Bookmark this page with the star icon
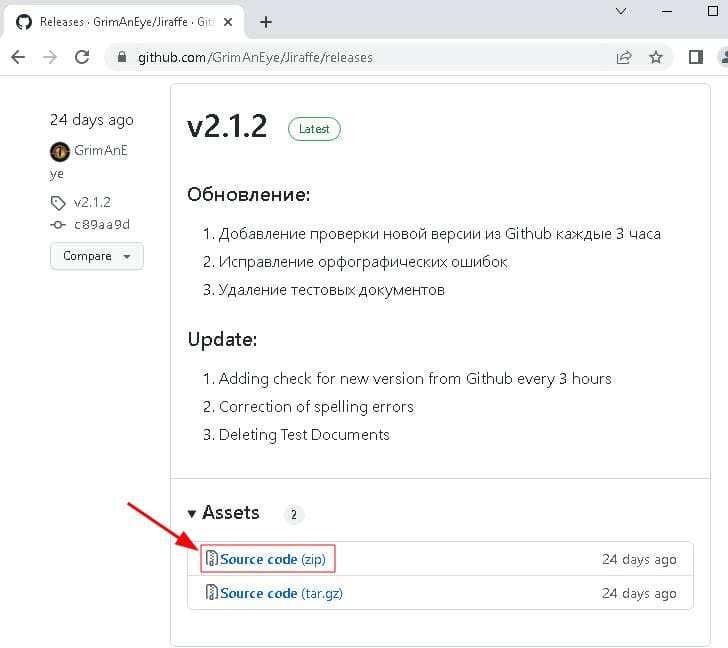Screen dimensions: 728x648 tap(656, 57)
